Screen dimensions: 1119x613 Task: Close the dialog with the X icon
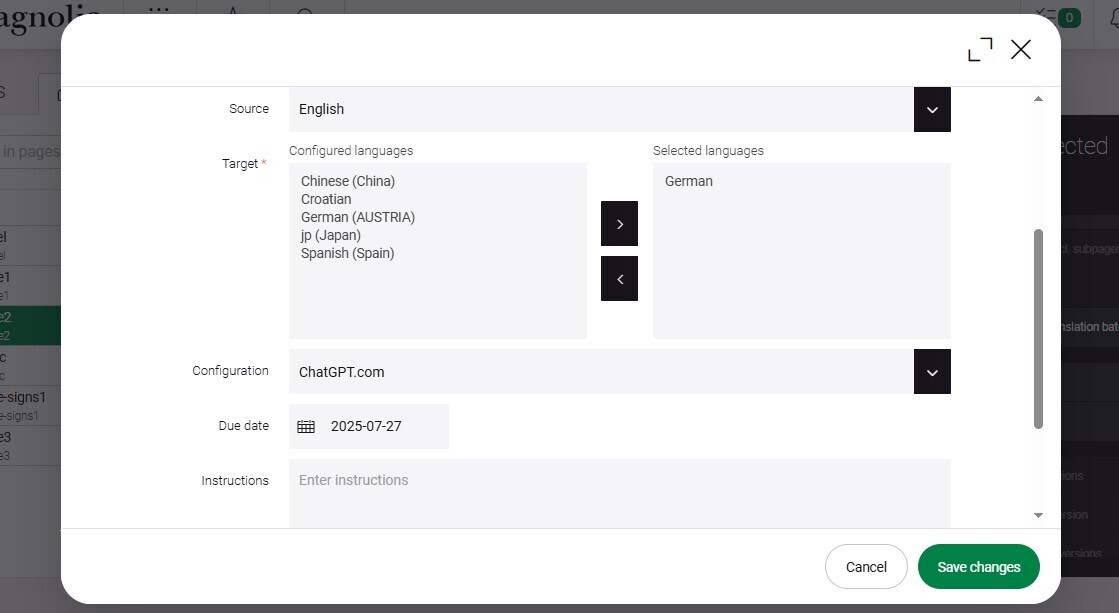pyautogui.click(x=1020, y=50)
